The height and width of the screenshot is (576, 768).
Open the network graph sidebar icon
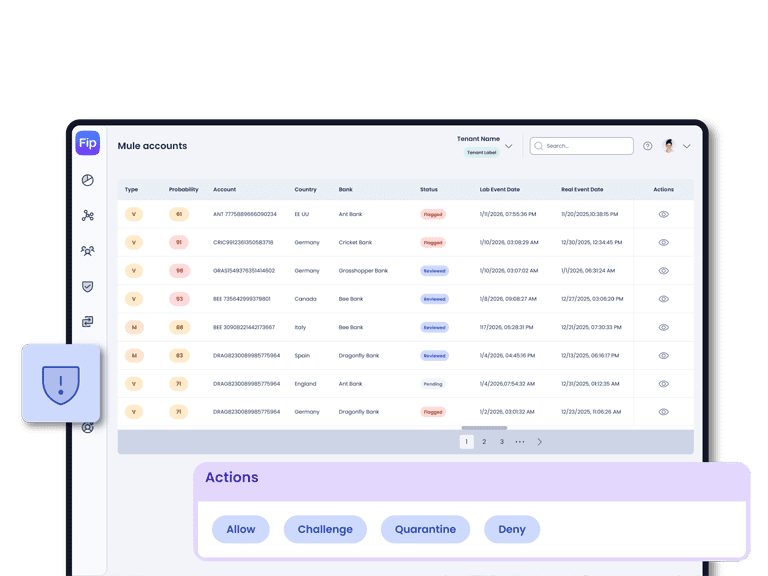point(88,216)
